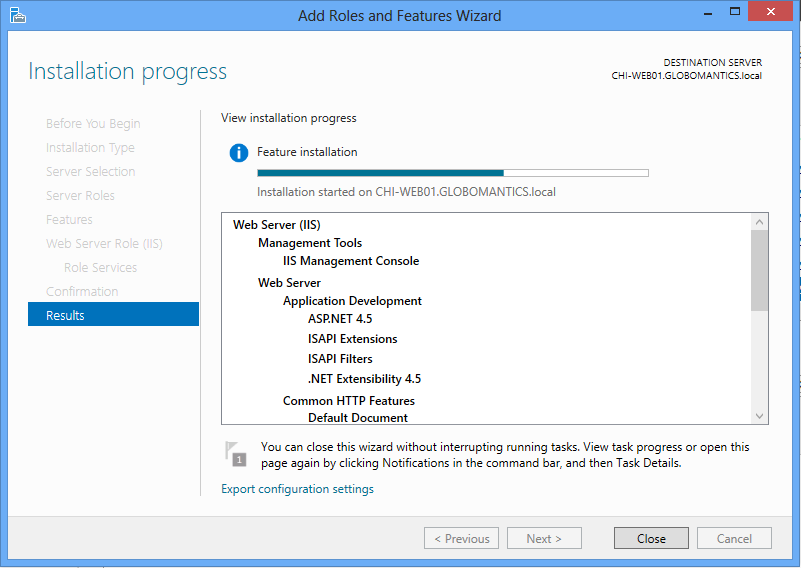801x568 pixels.
Task: Minimize the wizard window
Action: (708, 13)
